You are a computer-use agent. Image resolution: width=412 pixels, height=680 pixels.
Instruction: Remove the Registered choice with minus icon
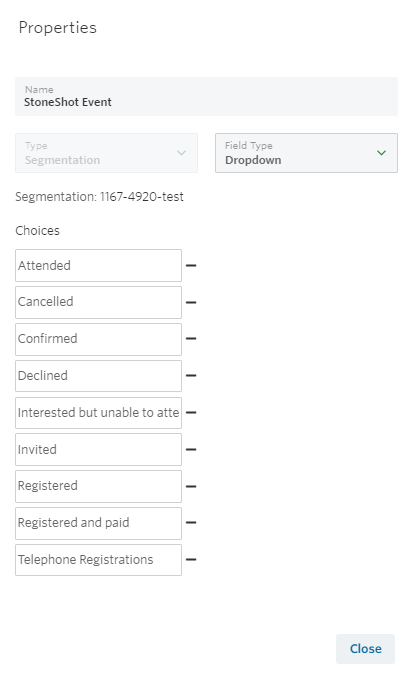point(191,487)
